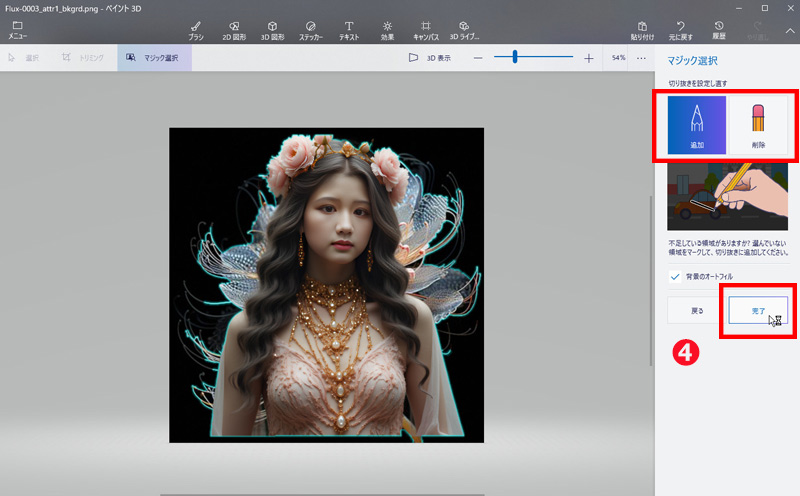Image resolution: width=800 pixels, height=496 pixels.
Task: Select the 削除 remove eraser tool
Action: pos(758,125)
